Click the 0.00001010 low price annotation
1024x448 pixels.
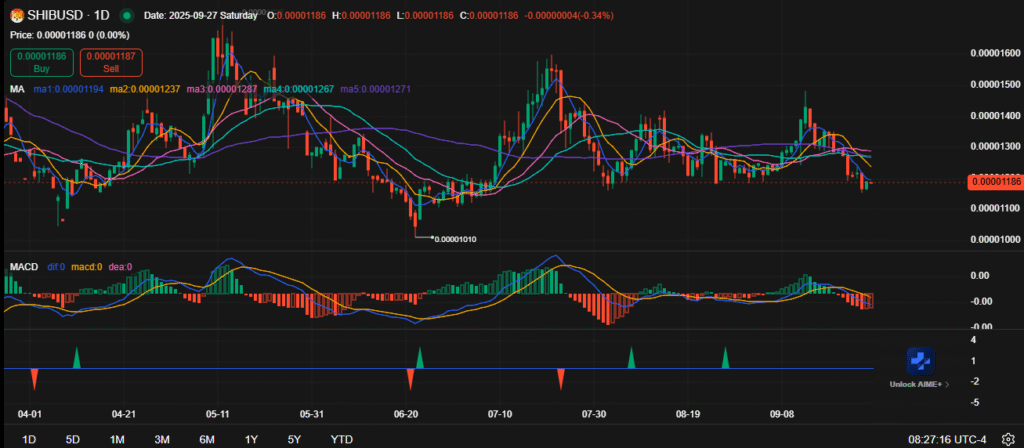coord(455,239)
